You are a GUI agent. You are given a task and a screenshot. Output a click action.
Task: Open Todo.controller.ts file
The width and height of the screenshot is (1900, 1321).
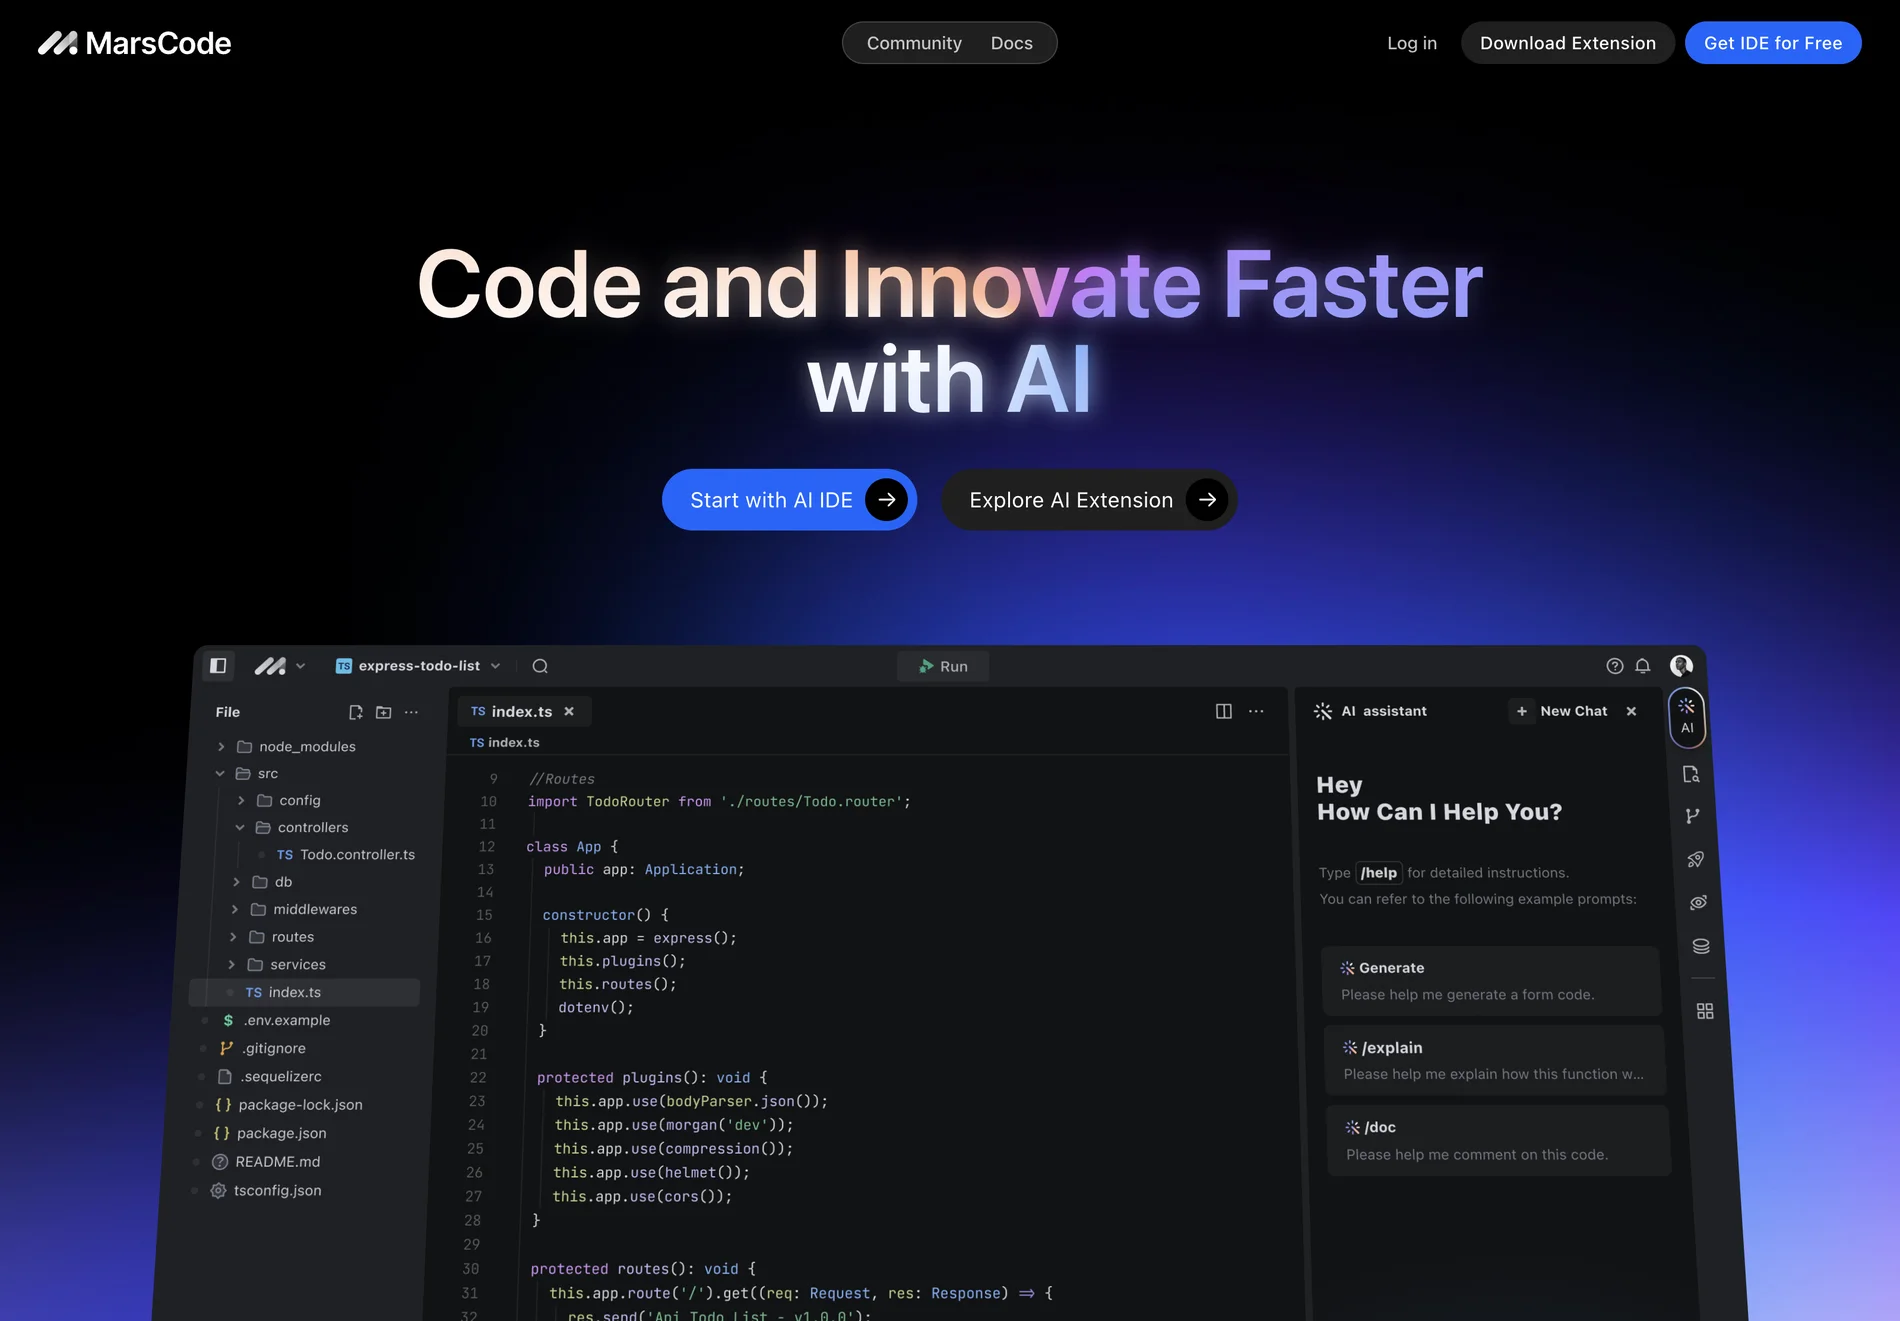tap(346, 854)
